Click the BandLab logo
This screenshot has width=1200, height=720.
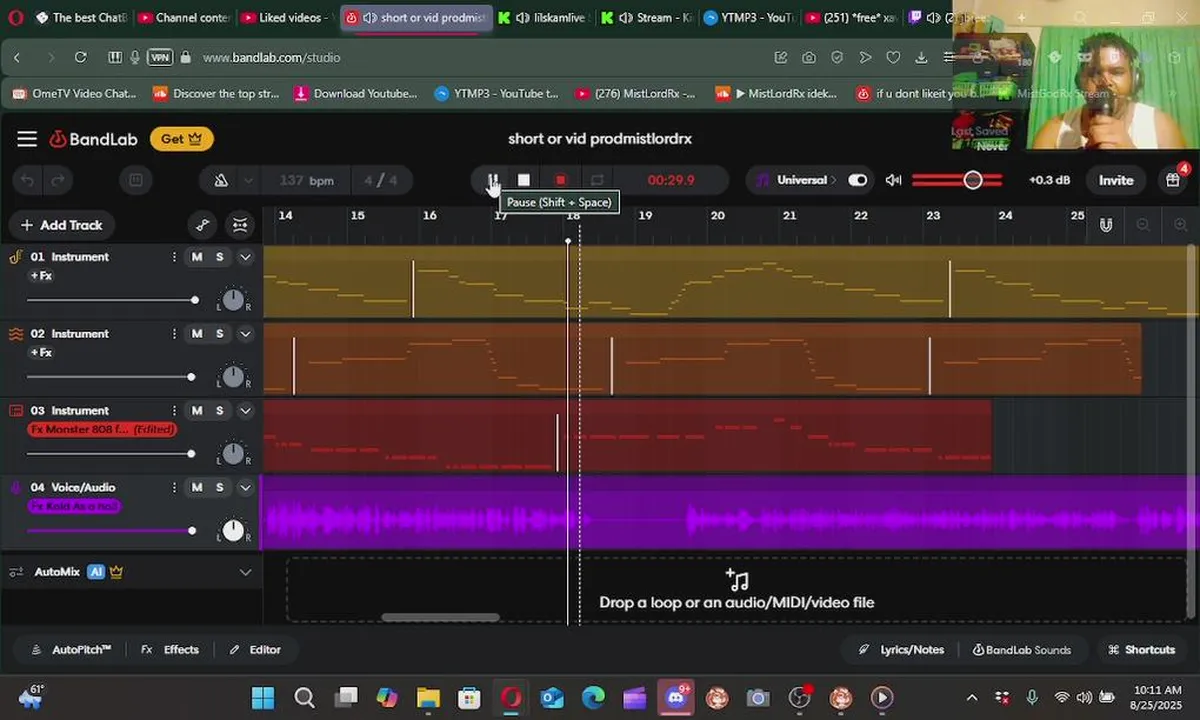point(94,139)
